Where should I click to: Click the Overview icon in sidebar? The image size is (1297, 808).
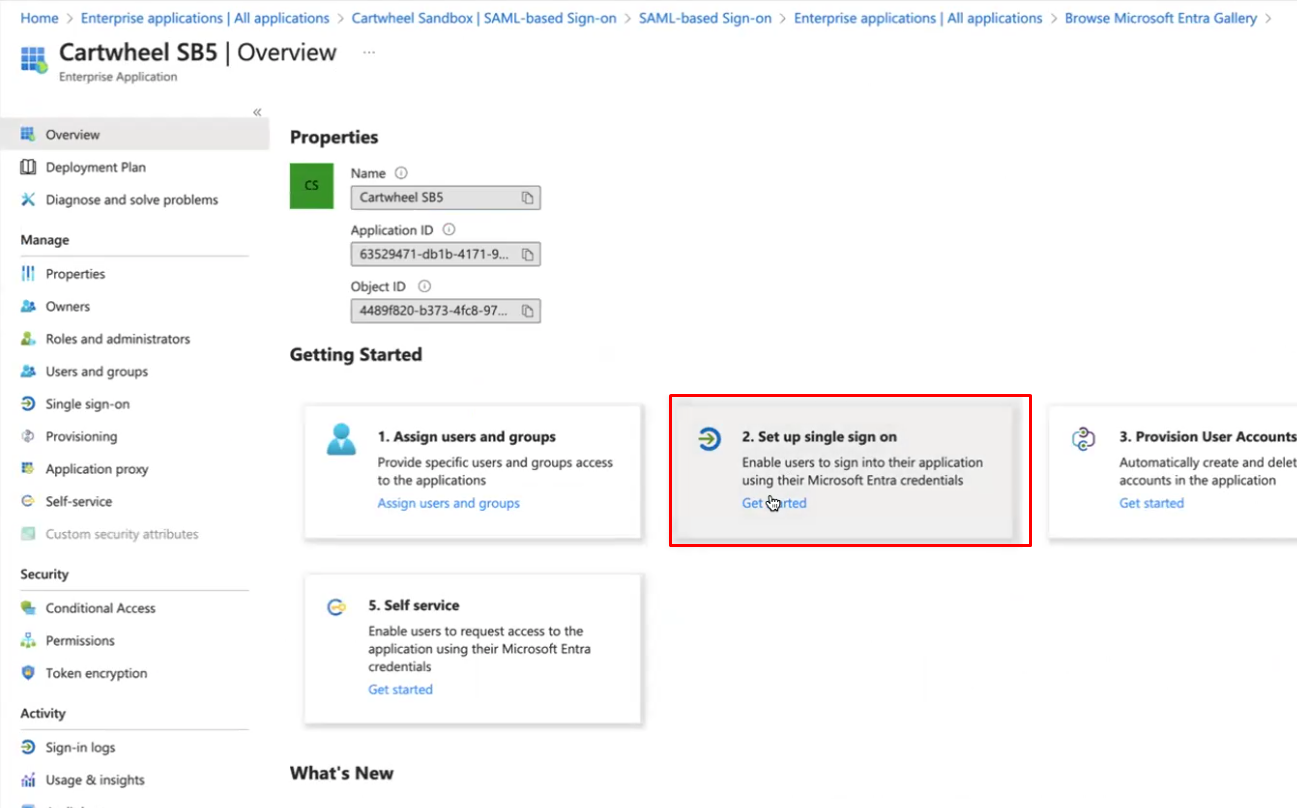pos(28,134)
